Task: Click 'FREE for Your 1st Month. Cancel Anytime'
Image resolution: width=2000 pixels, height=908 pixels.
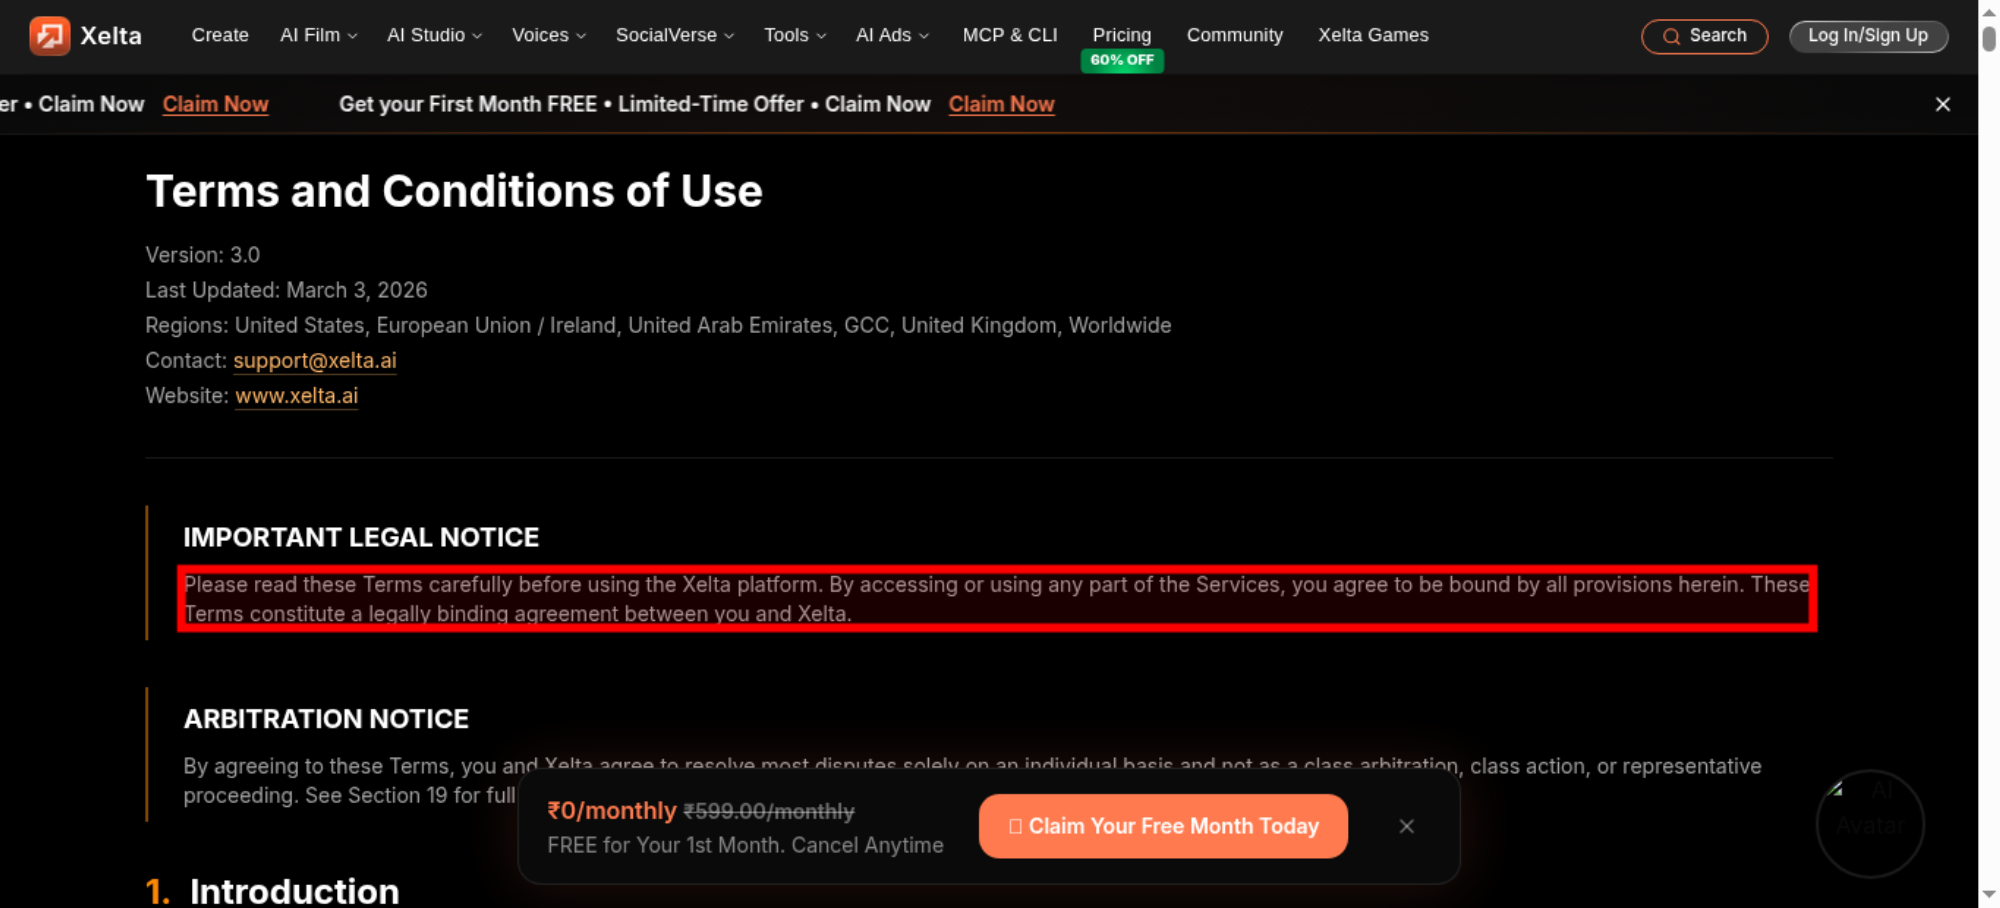Action: tap(745, 845)
